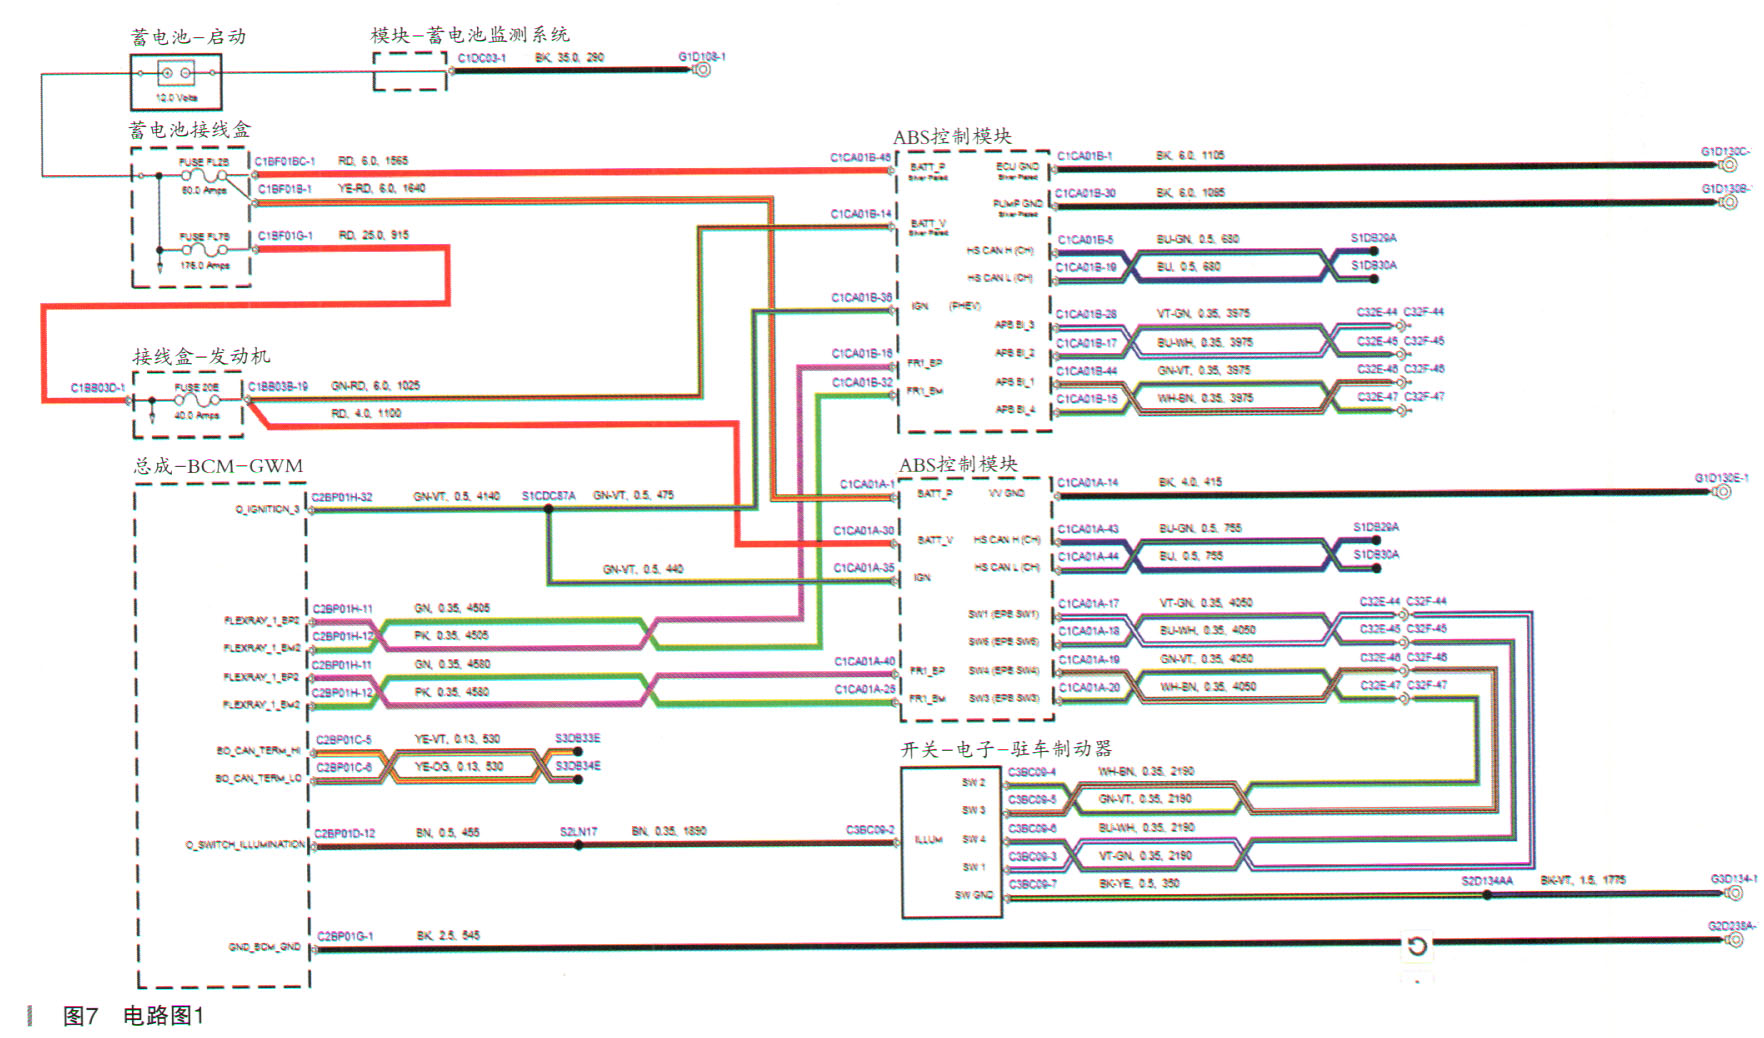
Task: Click wire label WH-BN, 0.35, 4050
Action: pyautogui.click(x=1208, y=687)
